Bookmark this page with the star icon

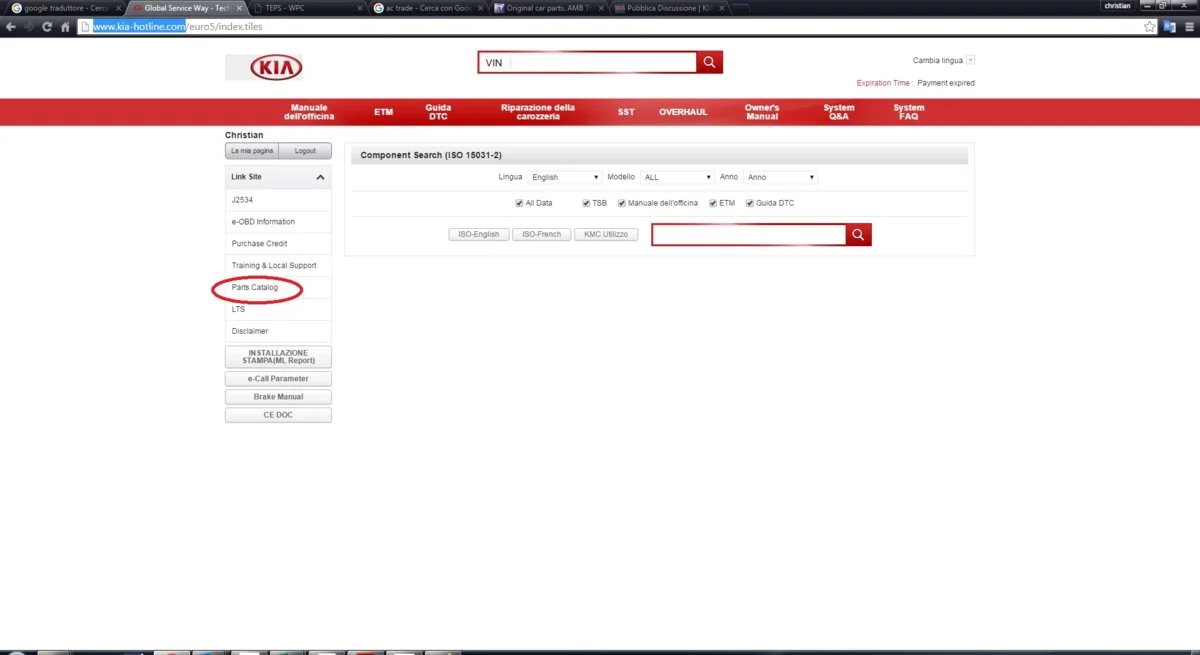(1151, 26)
